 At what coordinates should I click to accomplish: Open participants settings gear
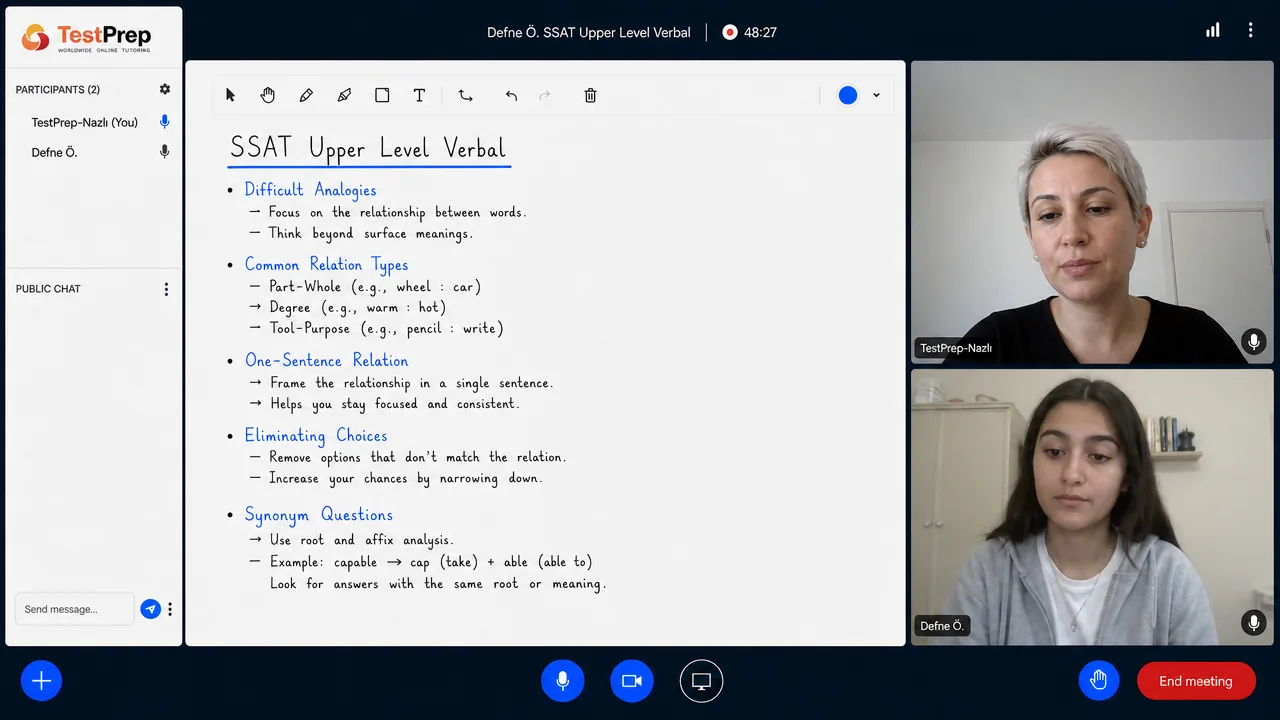(165, 89)
